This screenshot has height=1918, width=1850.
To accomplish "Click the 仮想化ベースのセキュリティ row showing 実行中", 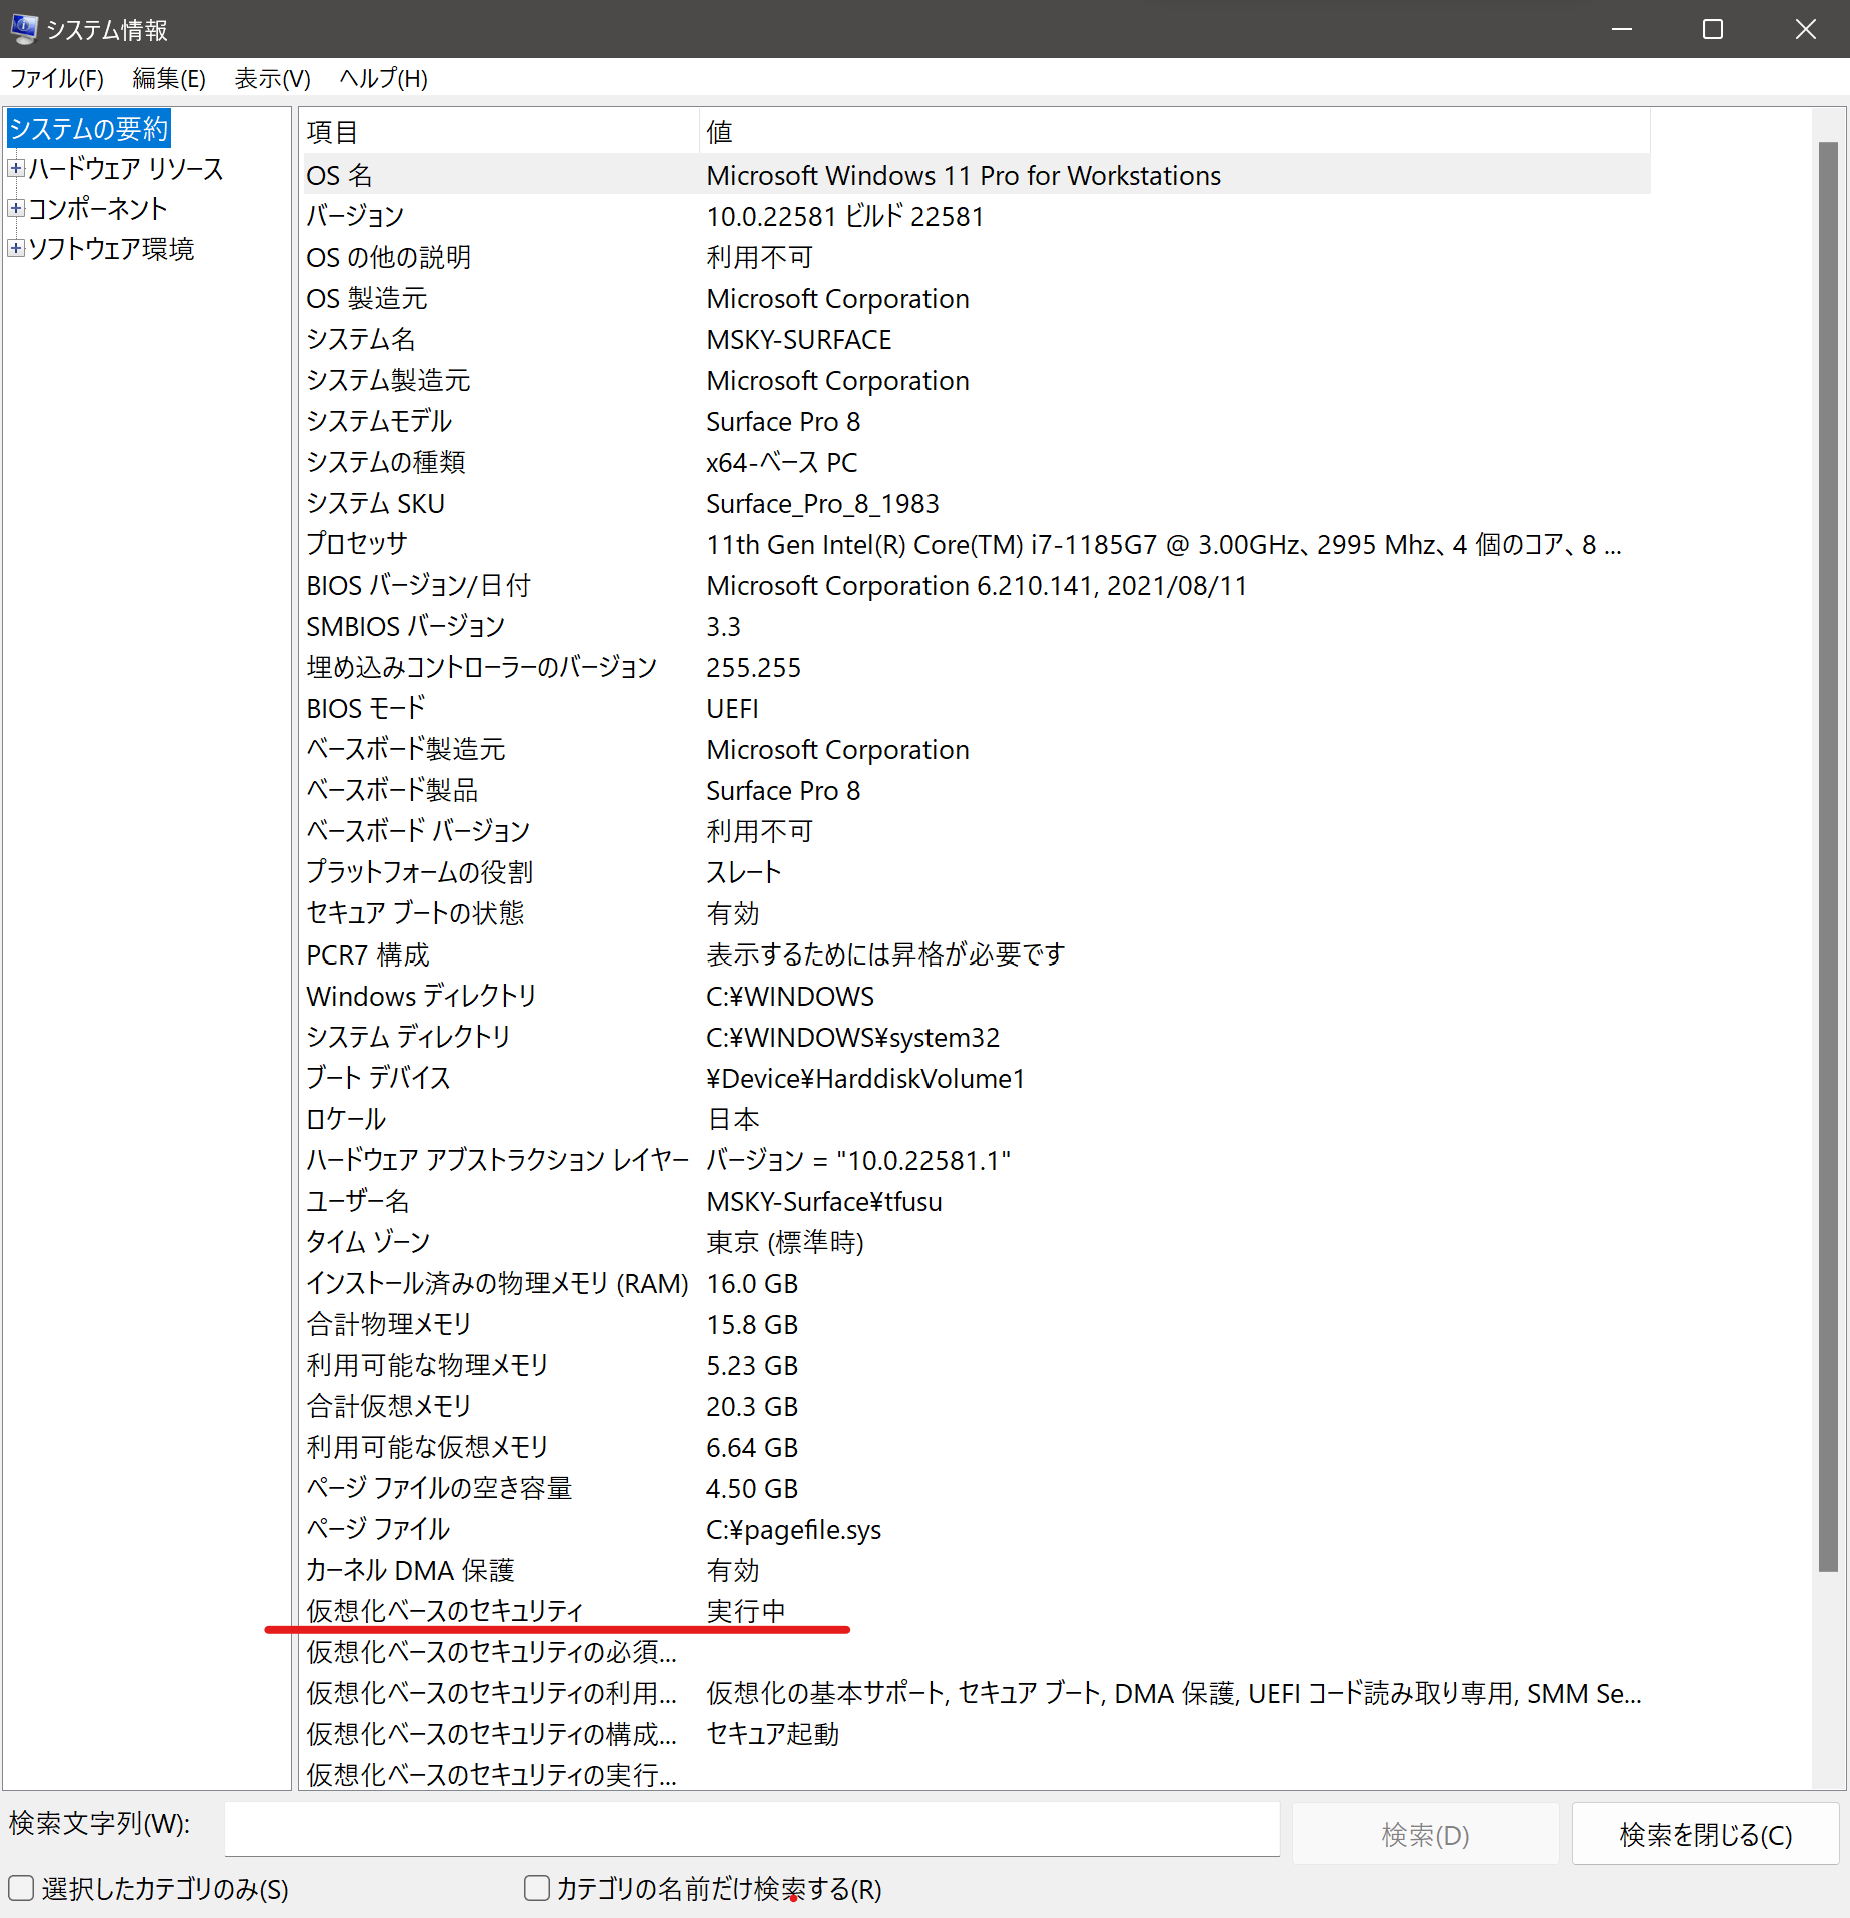I will [x=975, y=1611].
